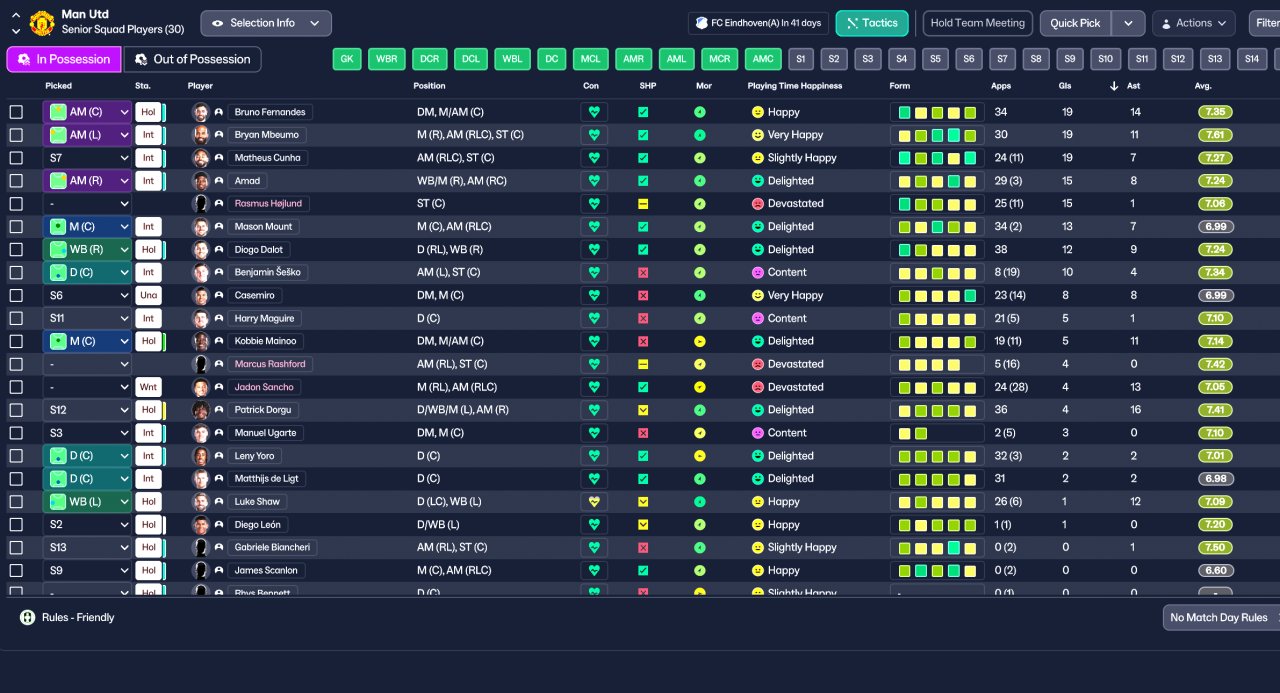Click the Casemiro player portrait

pyautogui.click(x=200, y=295)
